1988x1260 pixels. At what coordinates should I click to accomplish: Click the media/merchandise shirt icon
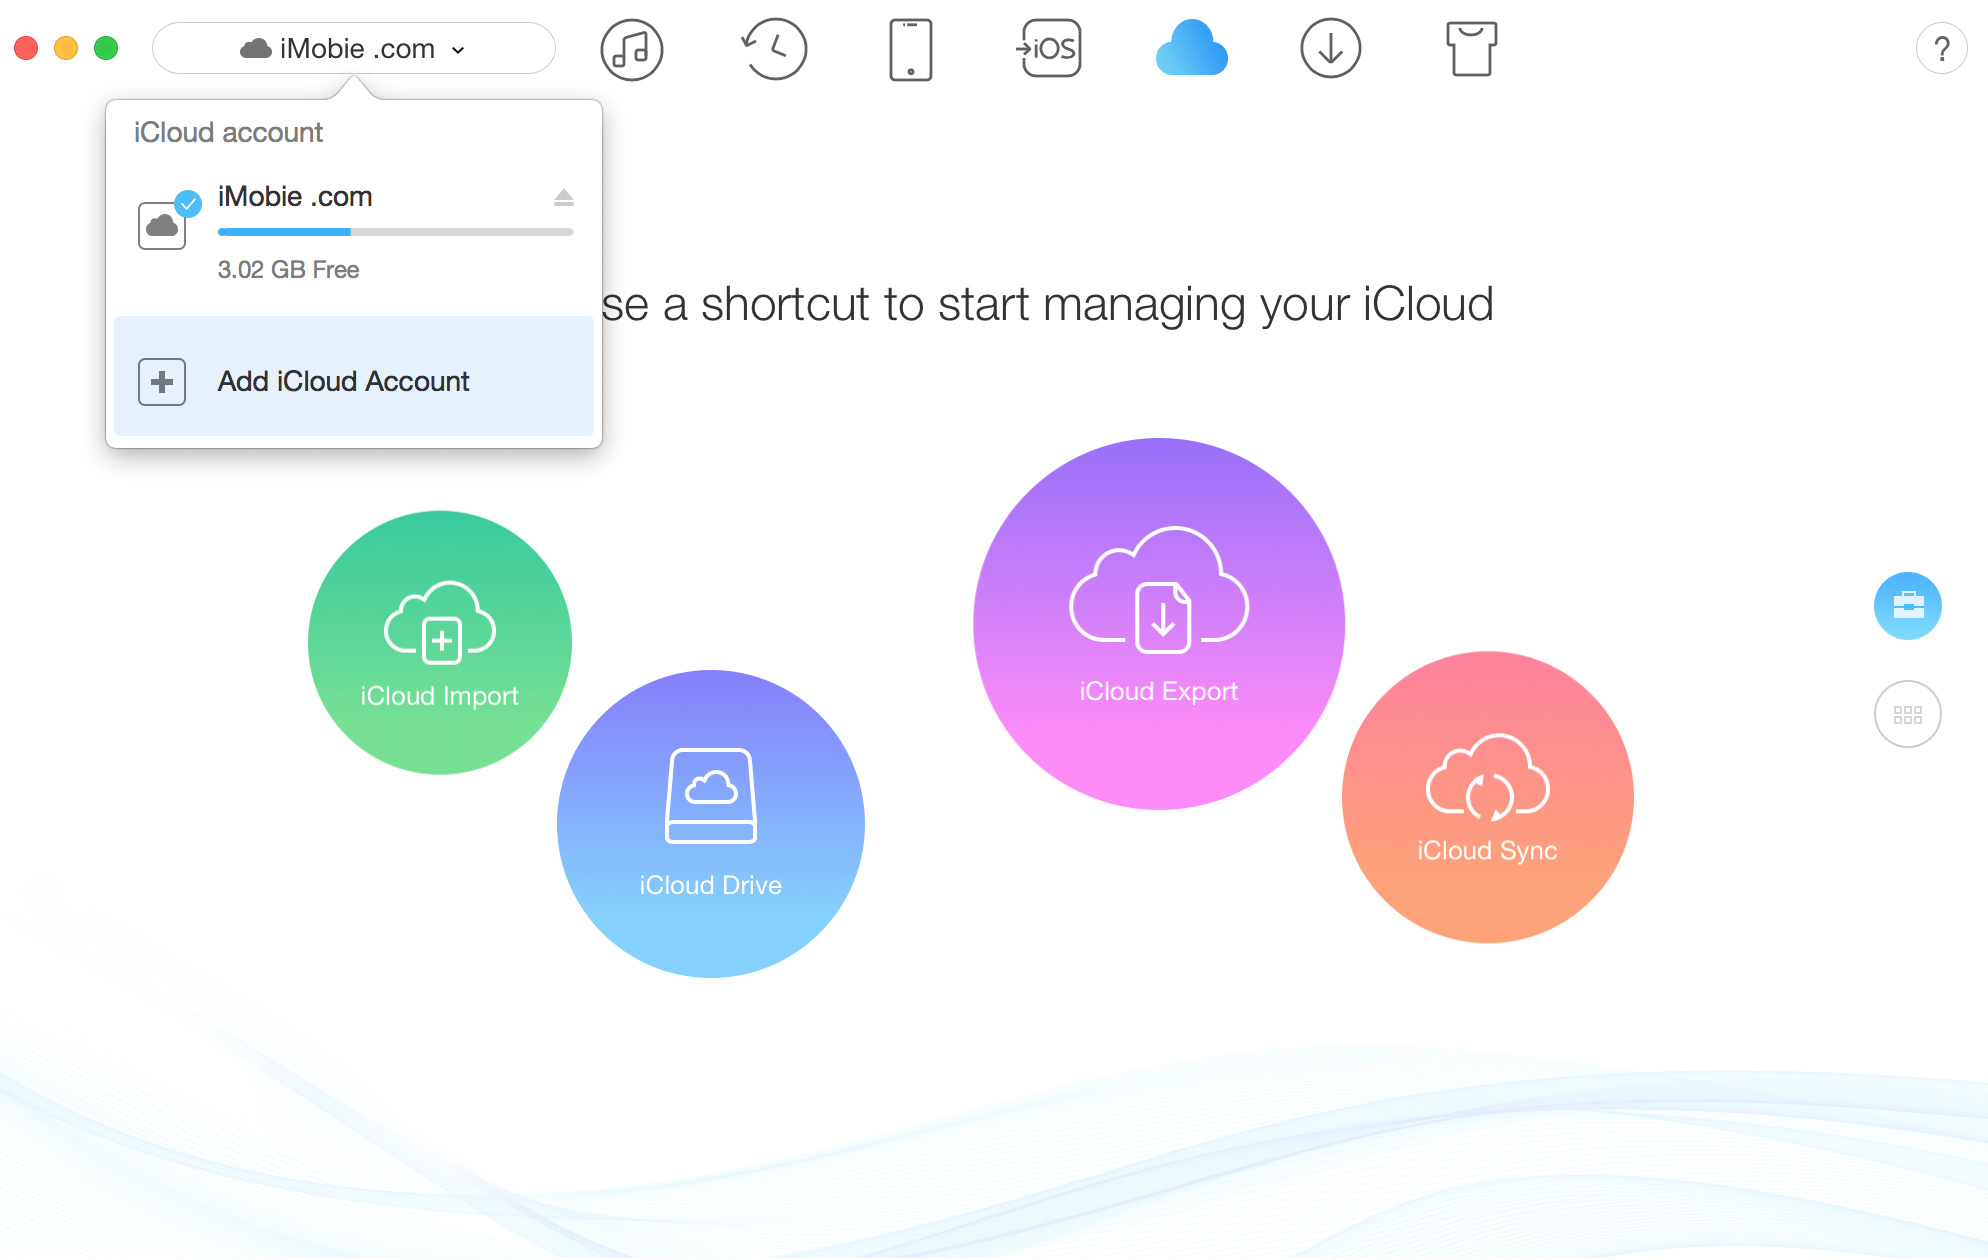1469,48
